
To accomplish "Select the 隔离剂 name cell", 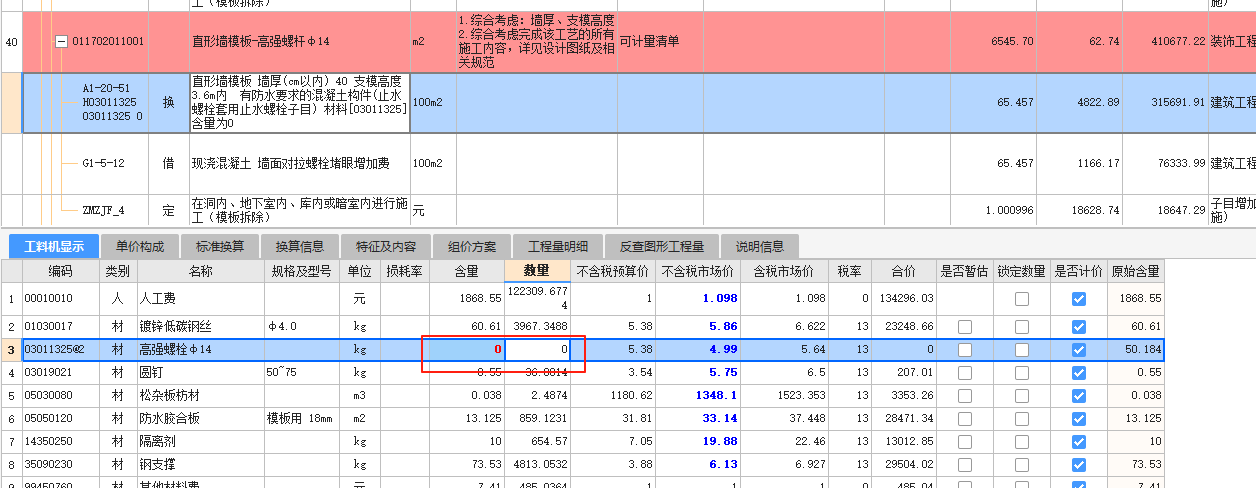I will [x=199, y=441].
